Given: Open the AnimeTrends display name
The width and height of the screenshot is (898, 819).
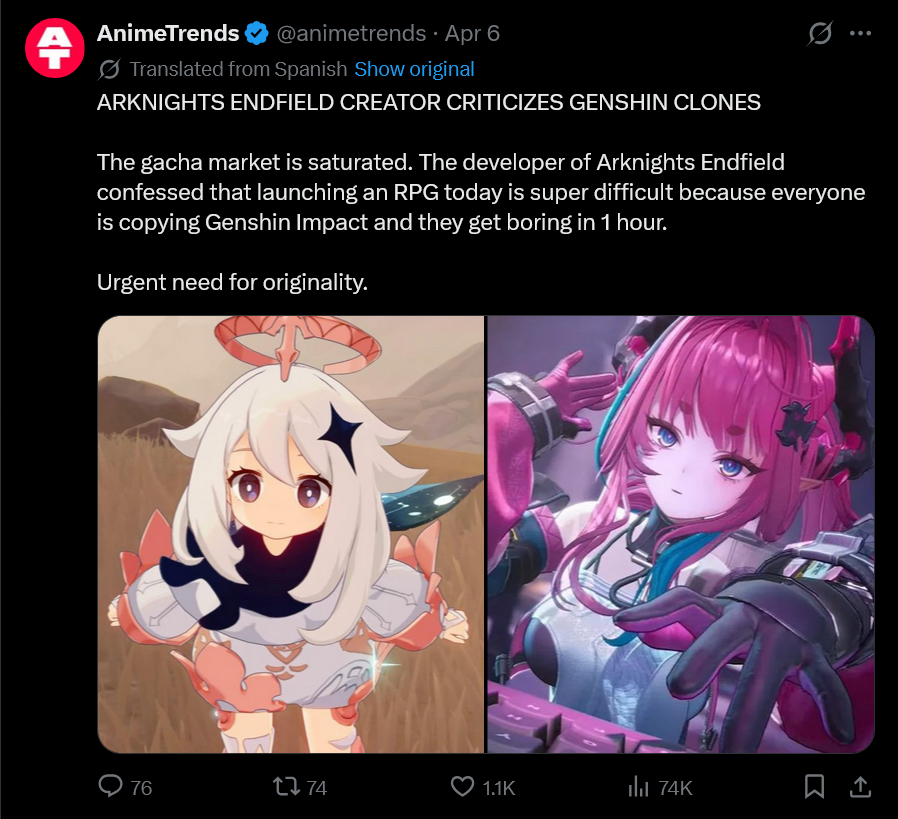Looking at the screenshot, I should pyautogui.click(x=168, y=34).
